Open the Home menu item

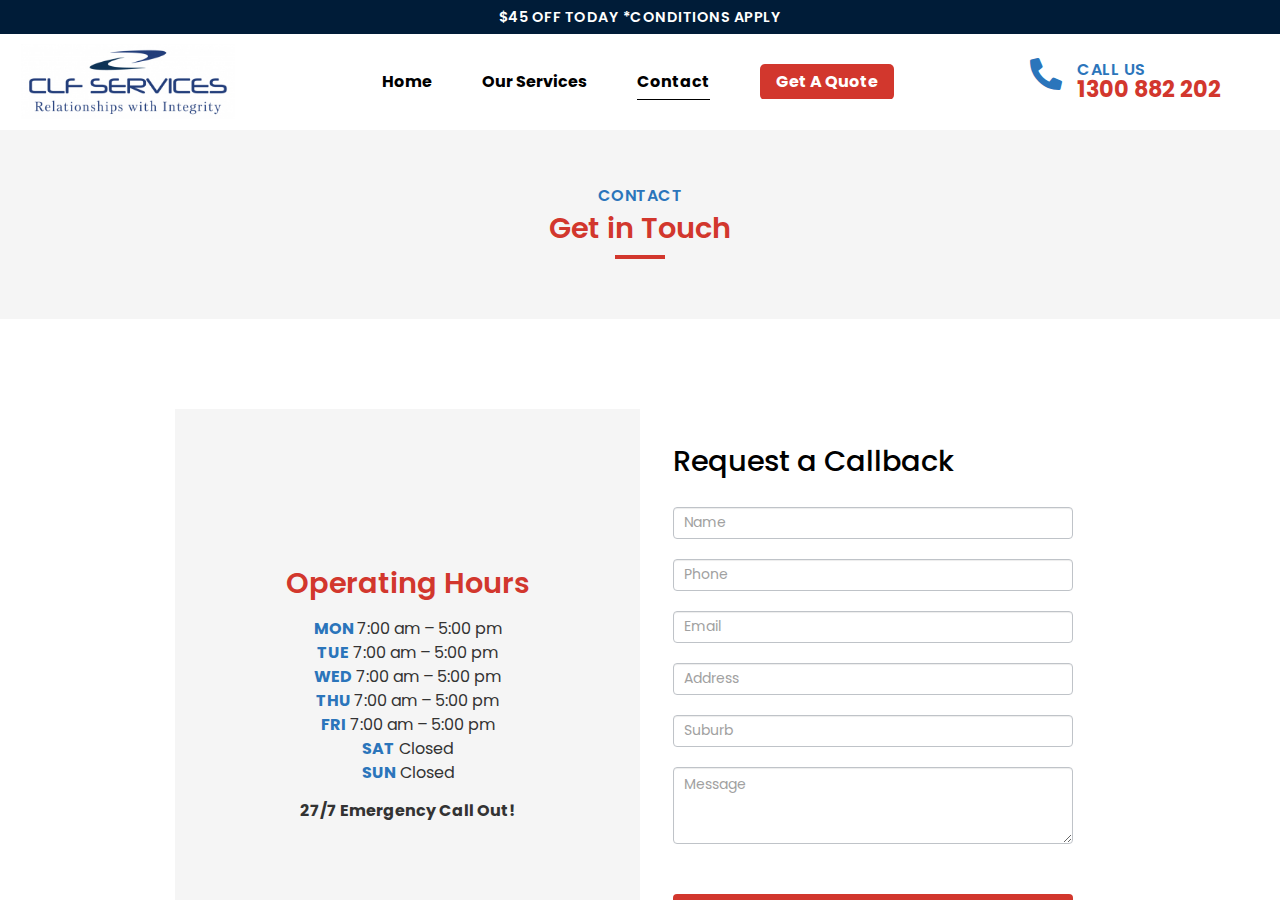point(407,82)
